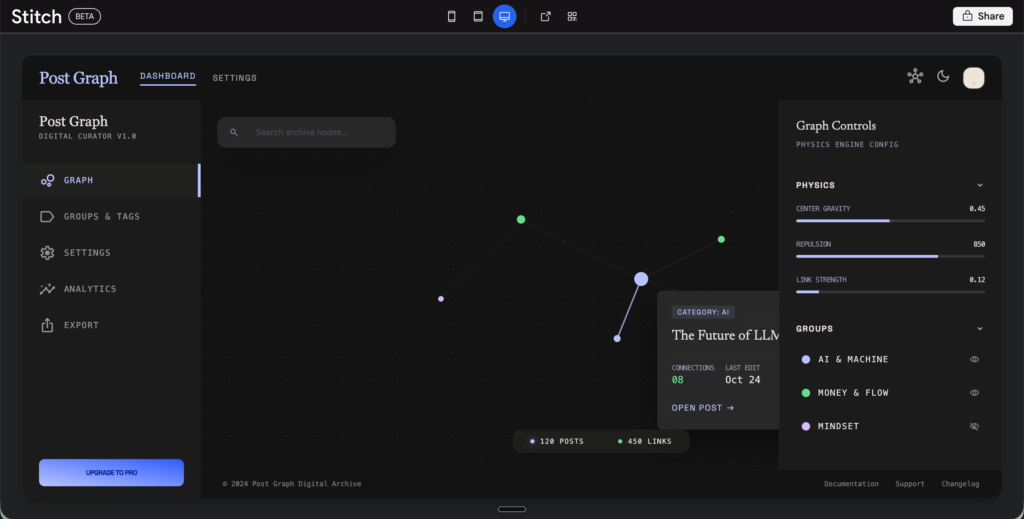Screen dimensions: 1024x519
Task: Click the Open Post link
Action: click(x=703, y=408)
